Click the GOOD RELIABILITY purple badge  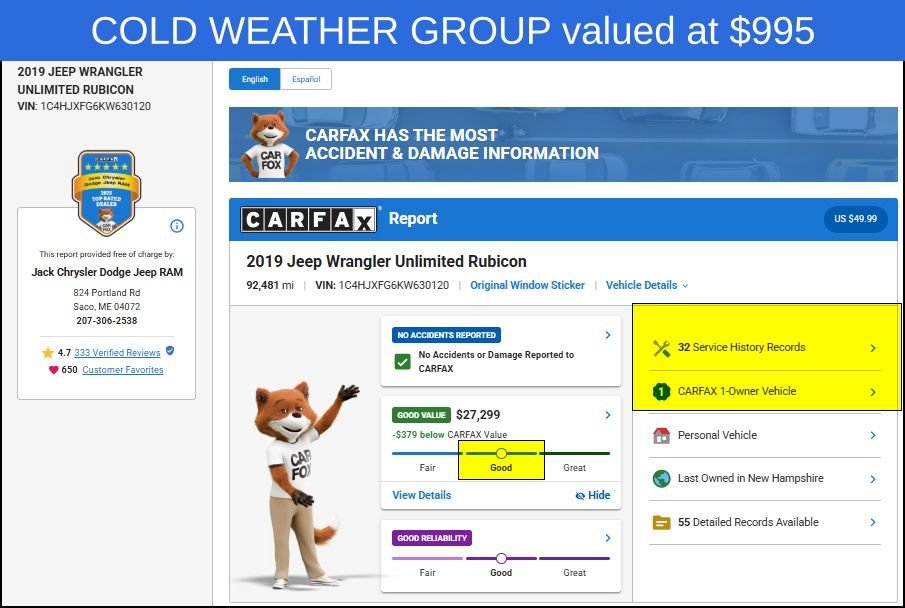point(432,538)
